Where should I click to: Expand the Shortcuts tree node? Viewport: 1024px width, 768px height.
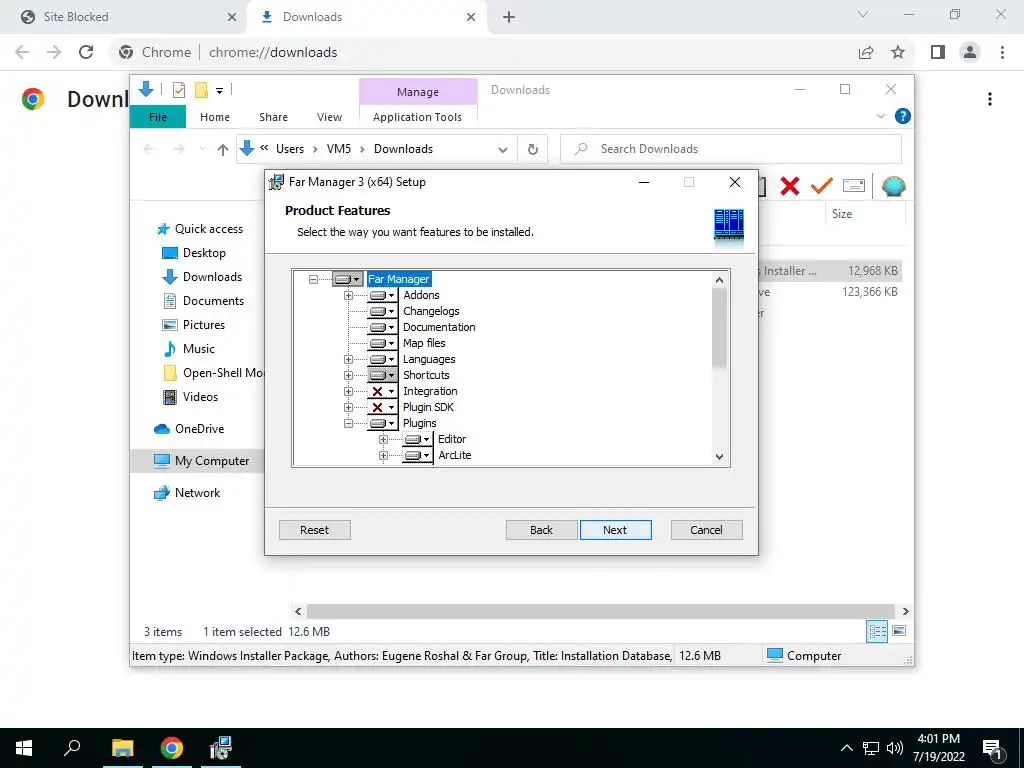[348, 376]
